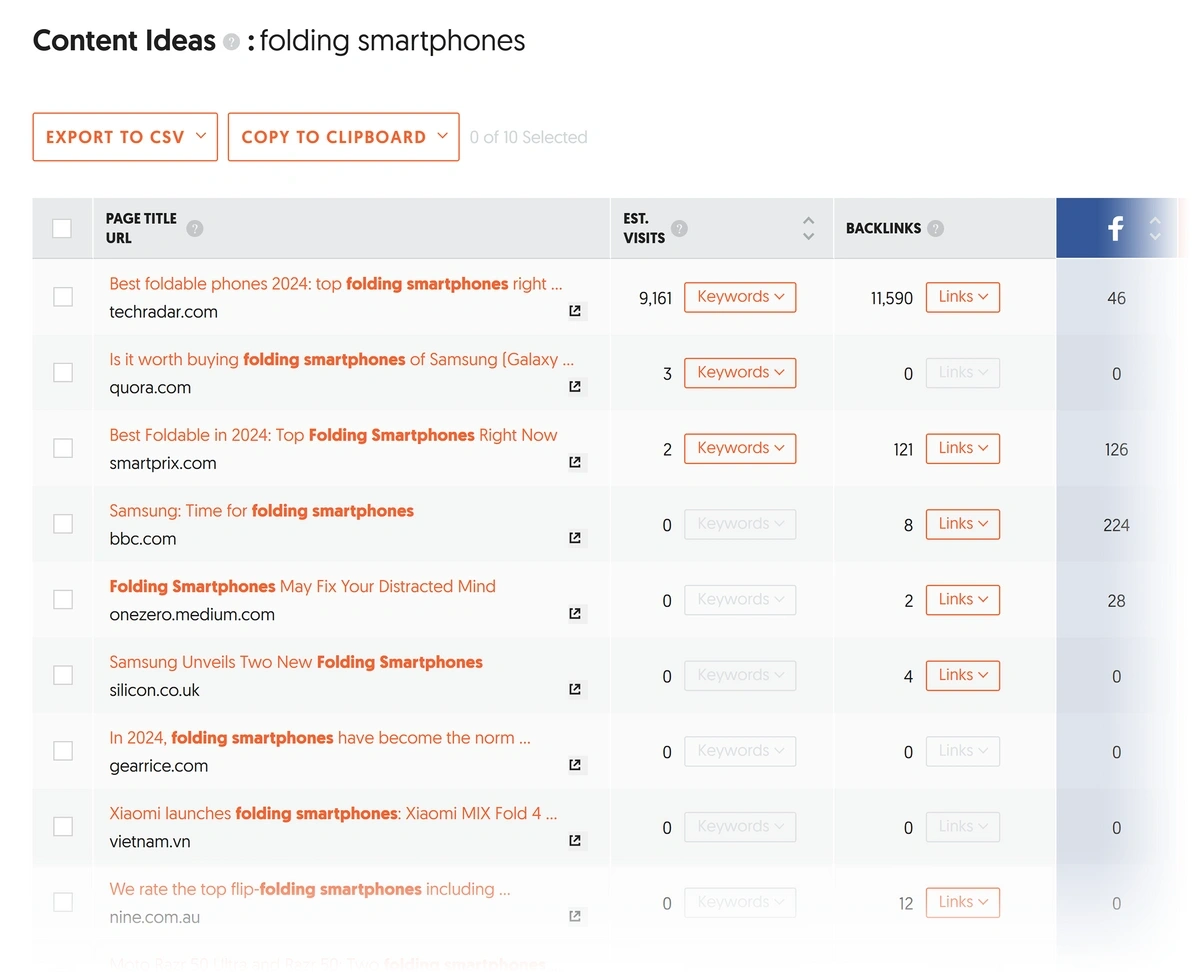This screenshot has height=972, width=1200.
Task: Click the Facebook icon in the column header
Action: 1115,228
